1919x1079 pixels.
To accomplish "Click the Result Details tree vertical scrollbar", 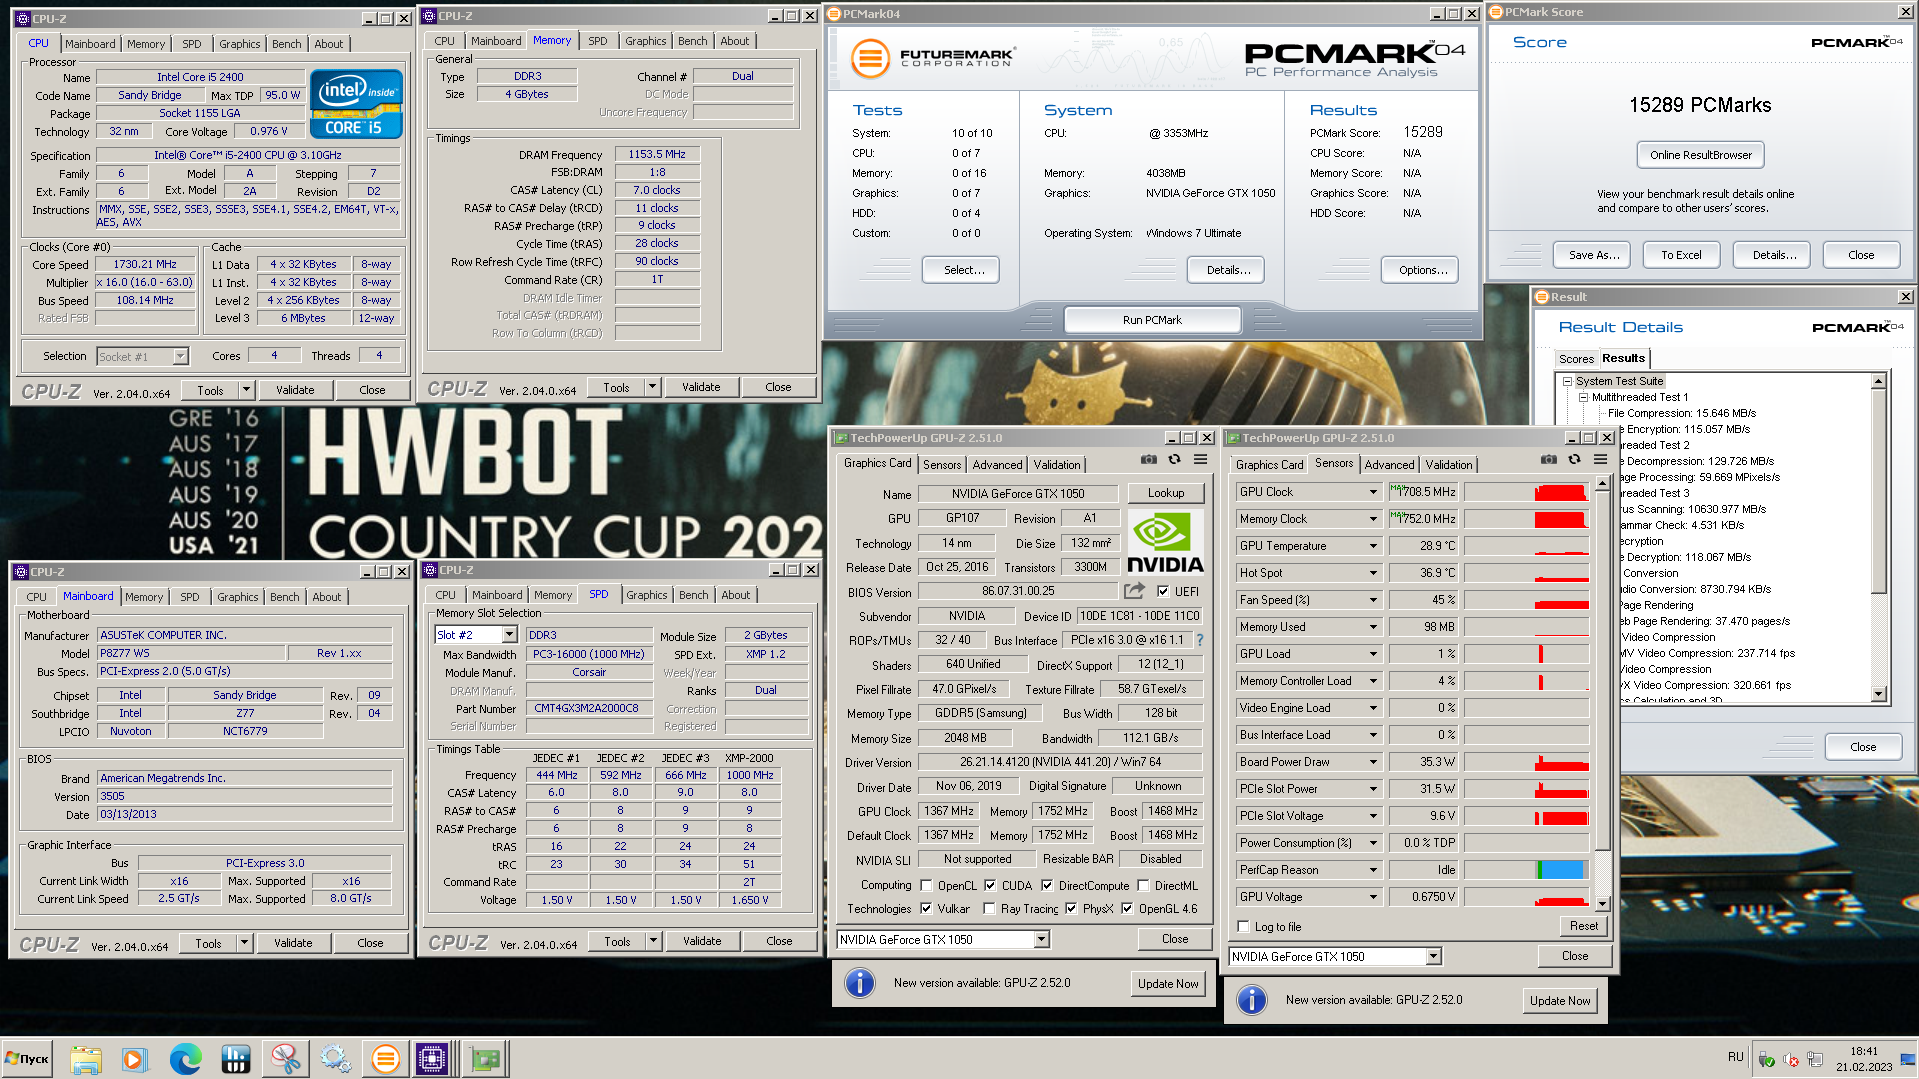I will (1878, 537).
